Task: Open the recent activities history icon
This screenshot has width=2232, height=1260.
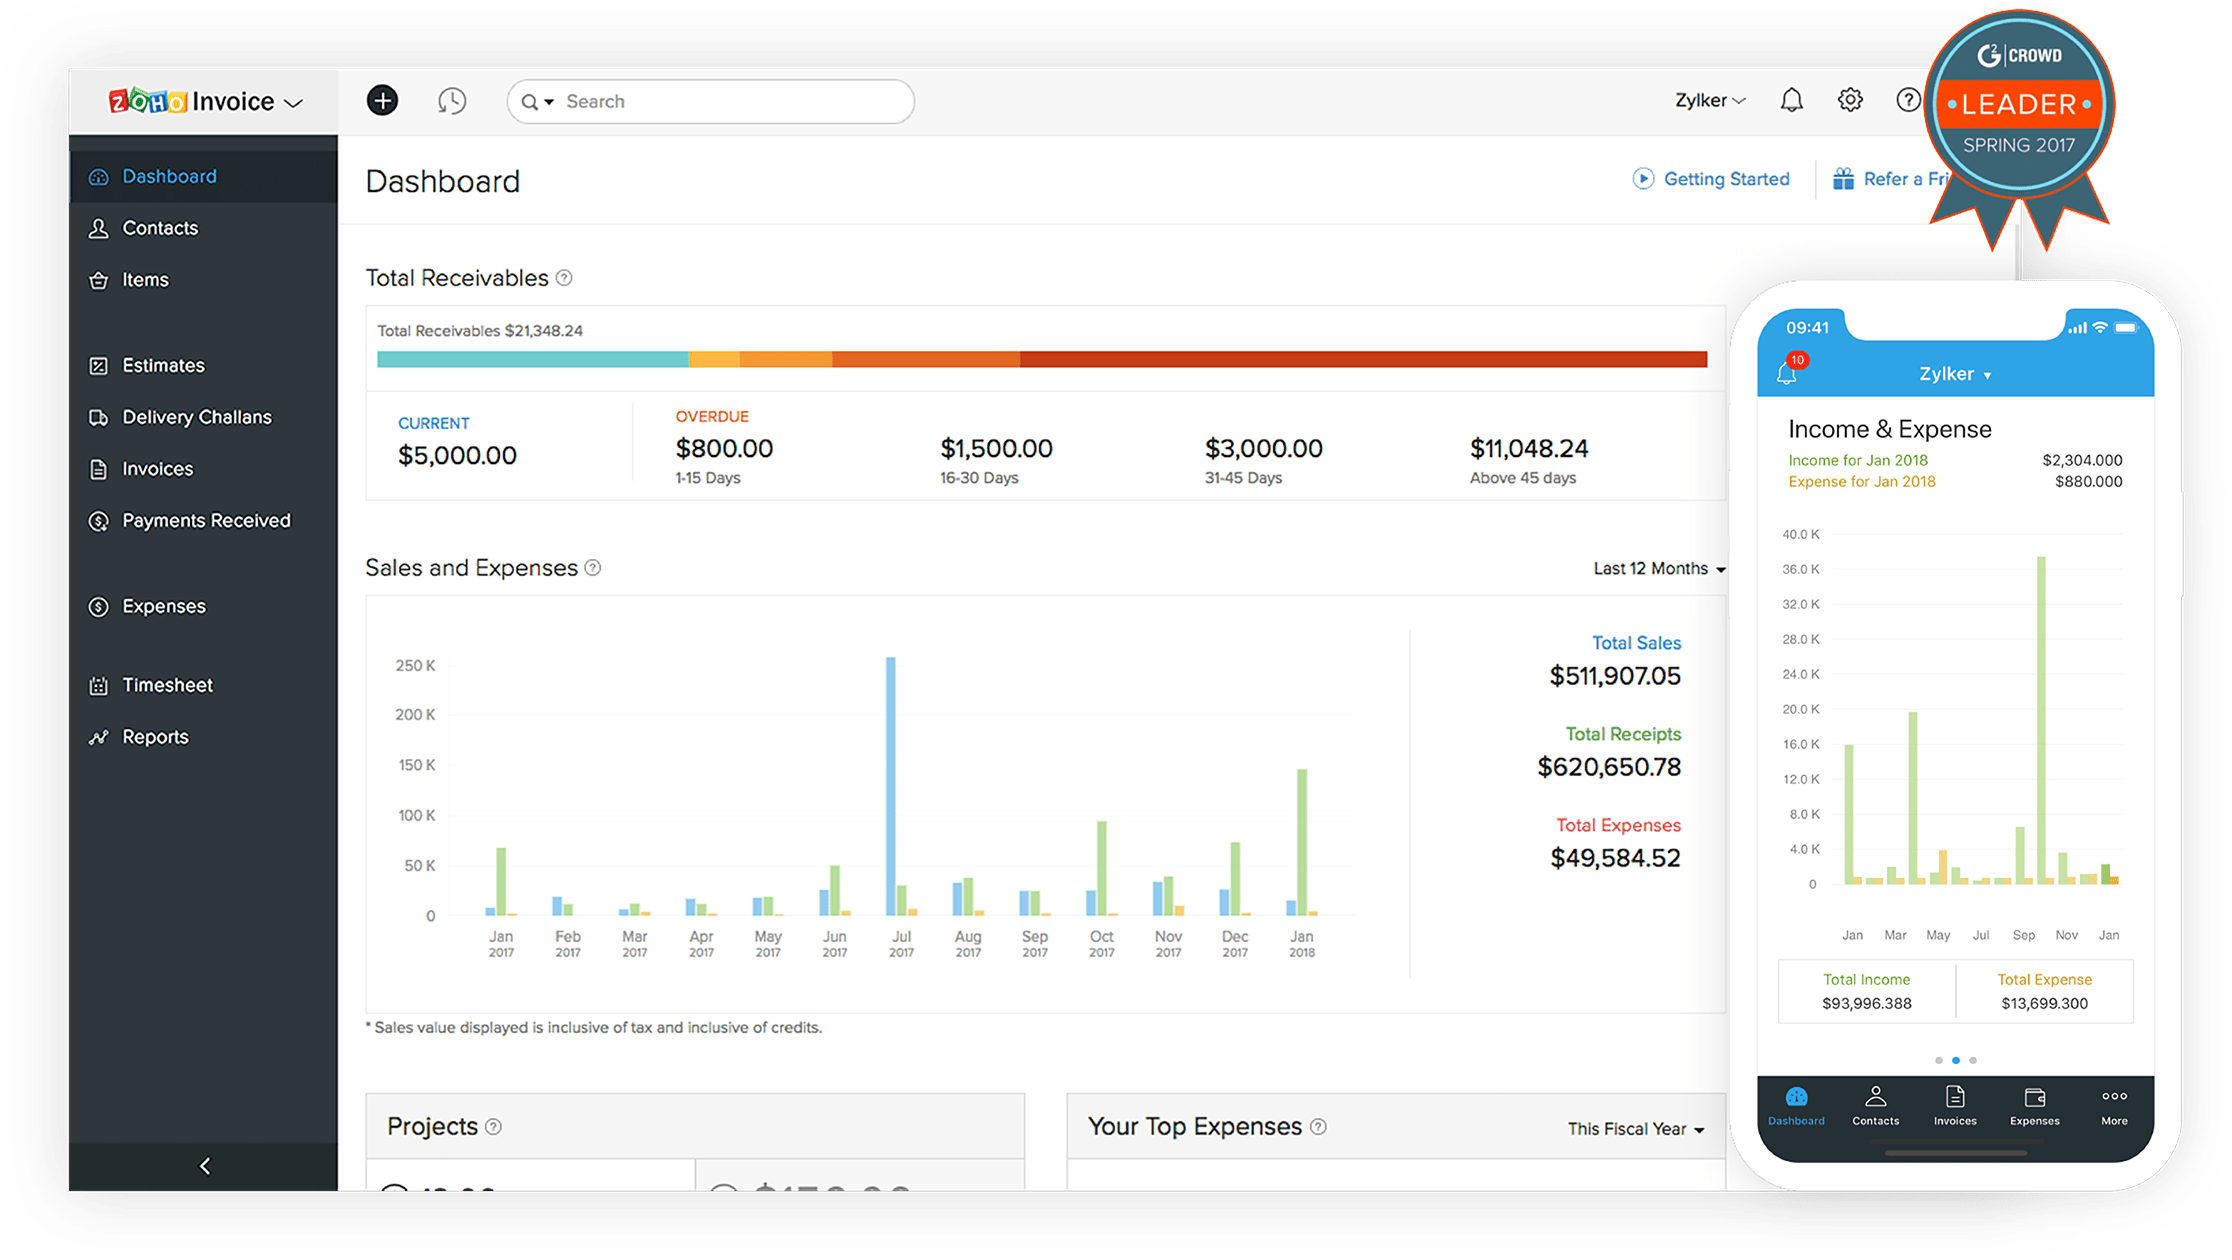Action: pos(451,100)
